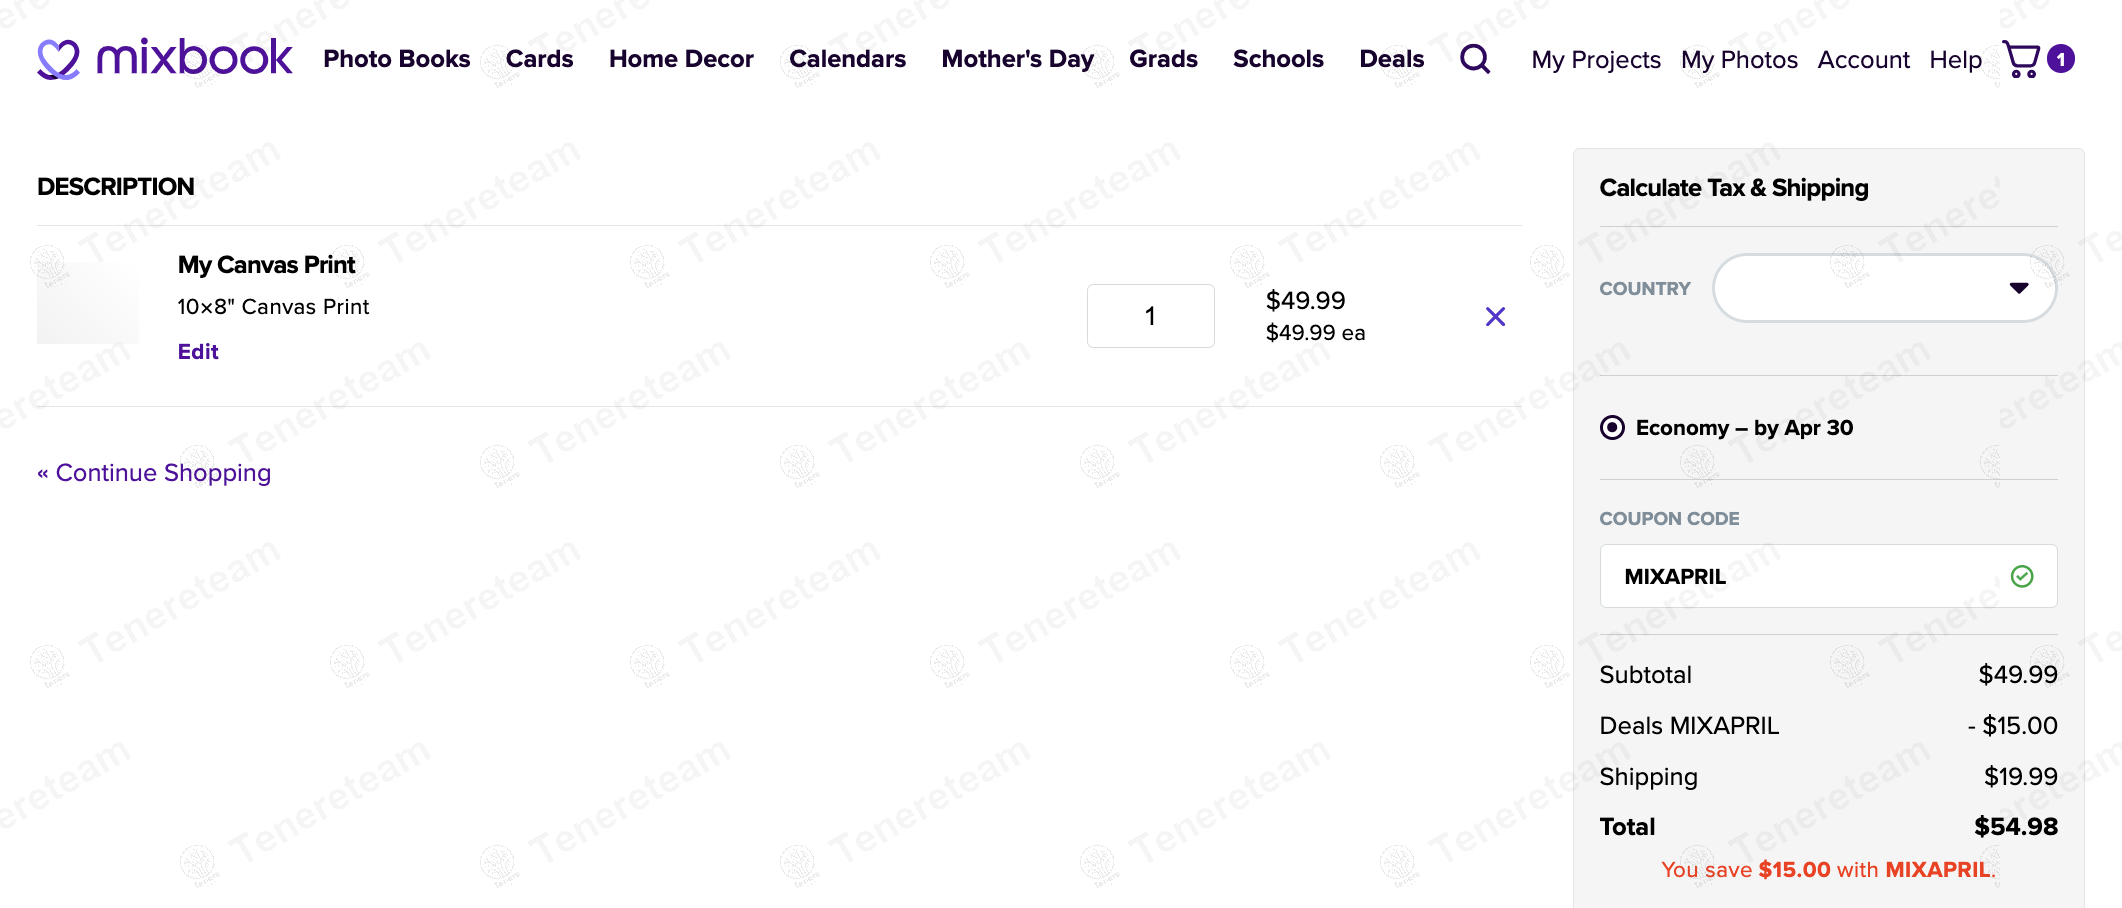Viewport: 2122px width, 908px height.
Task: Click the MIXAPRIL coupon code field
Action: pyautogui.click(x=1800, y=576)
